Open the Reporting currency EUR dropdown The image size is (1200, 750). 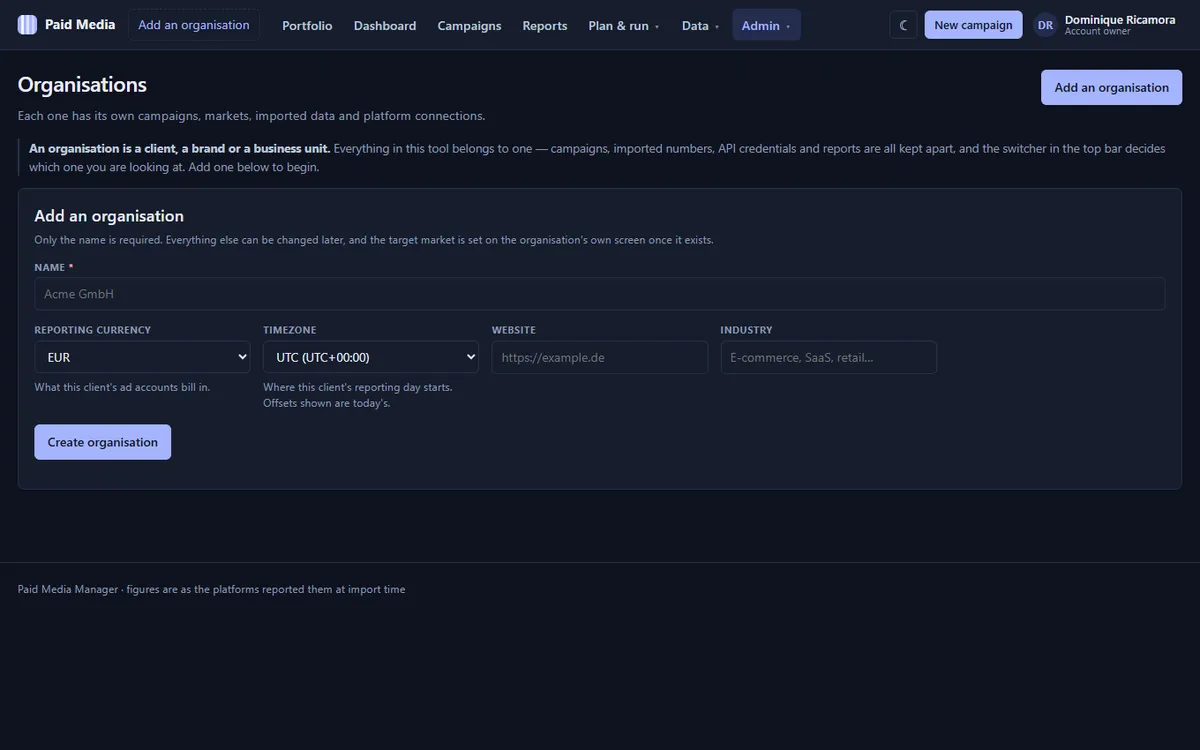coord(142,357)
